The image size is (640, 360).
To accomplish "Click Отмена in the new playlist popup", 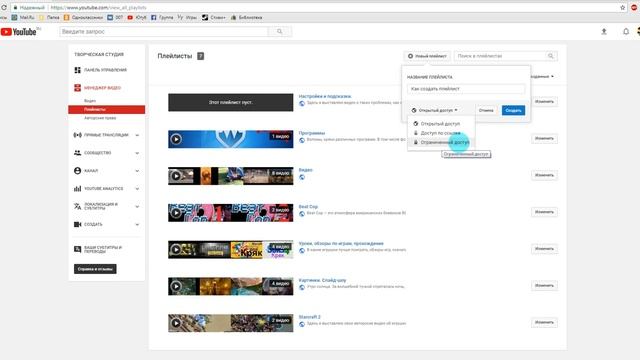I will coord(486,110).
